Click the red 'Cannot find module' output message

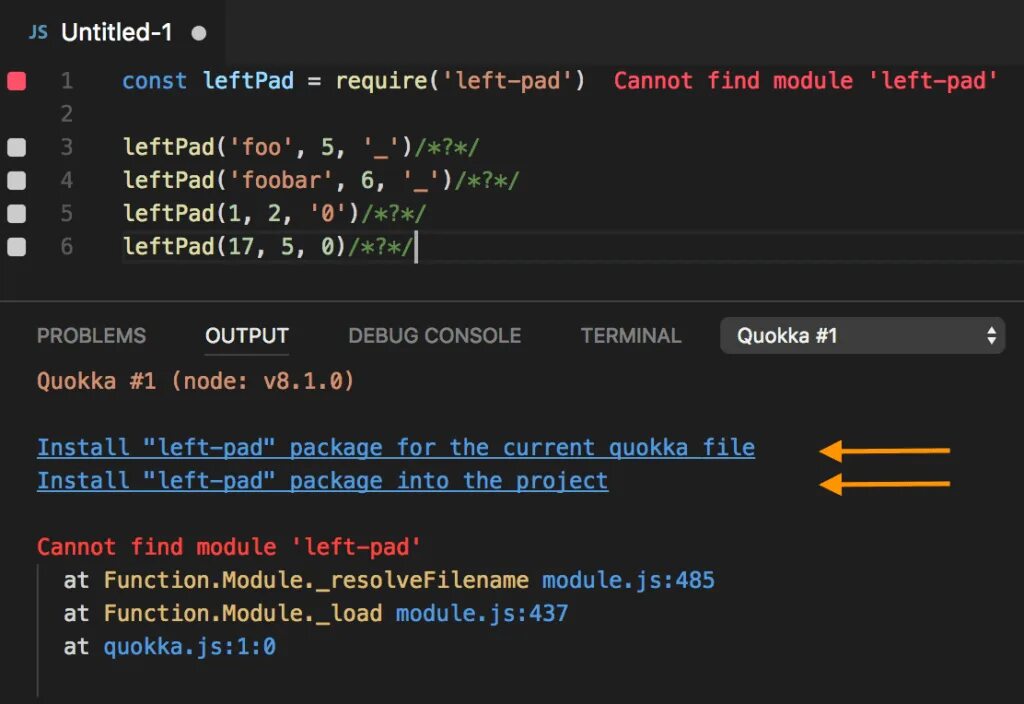coord(229,547)
